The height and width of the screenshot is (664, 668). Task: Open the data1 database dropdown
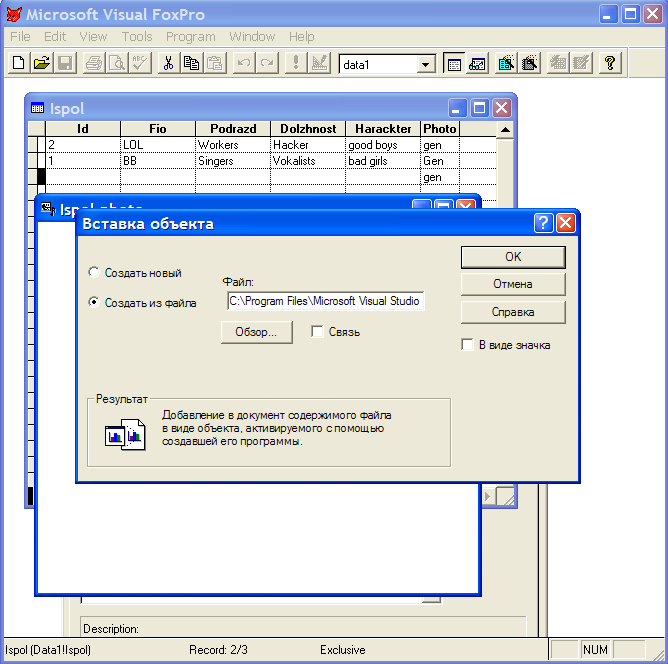pos(425,65)
